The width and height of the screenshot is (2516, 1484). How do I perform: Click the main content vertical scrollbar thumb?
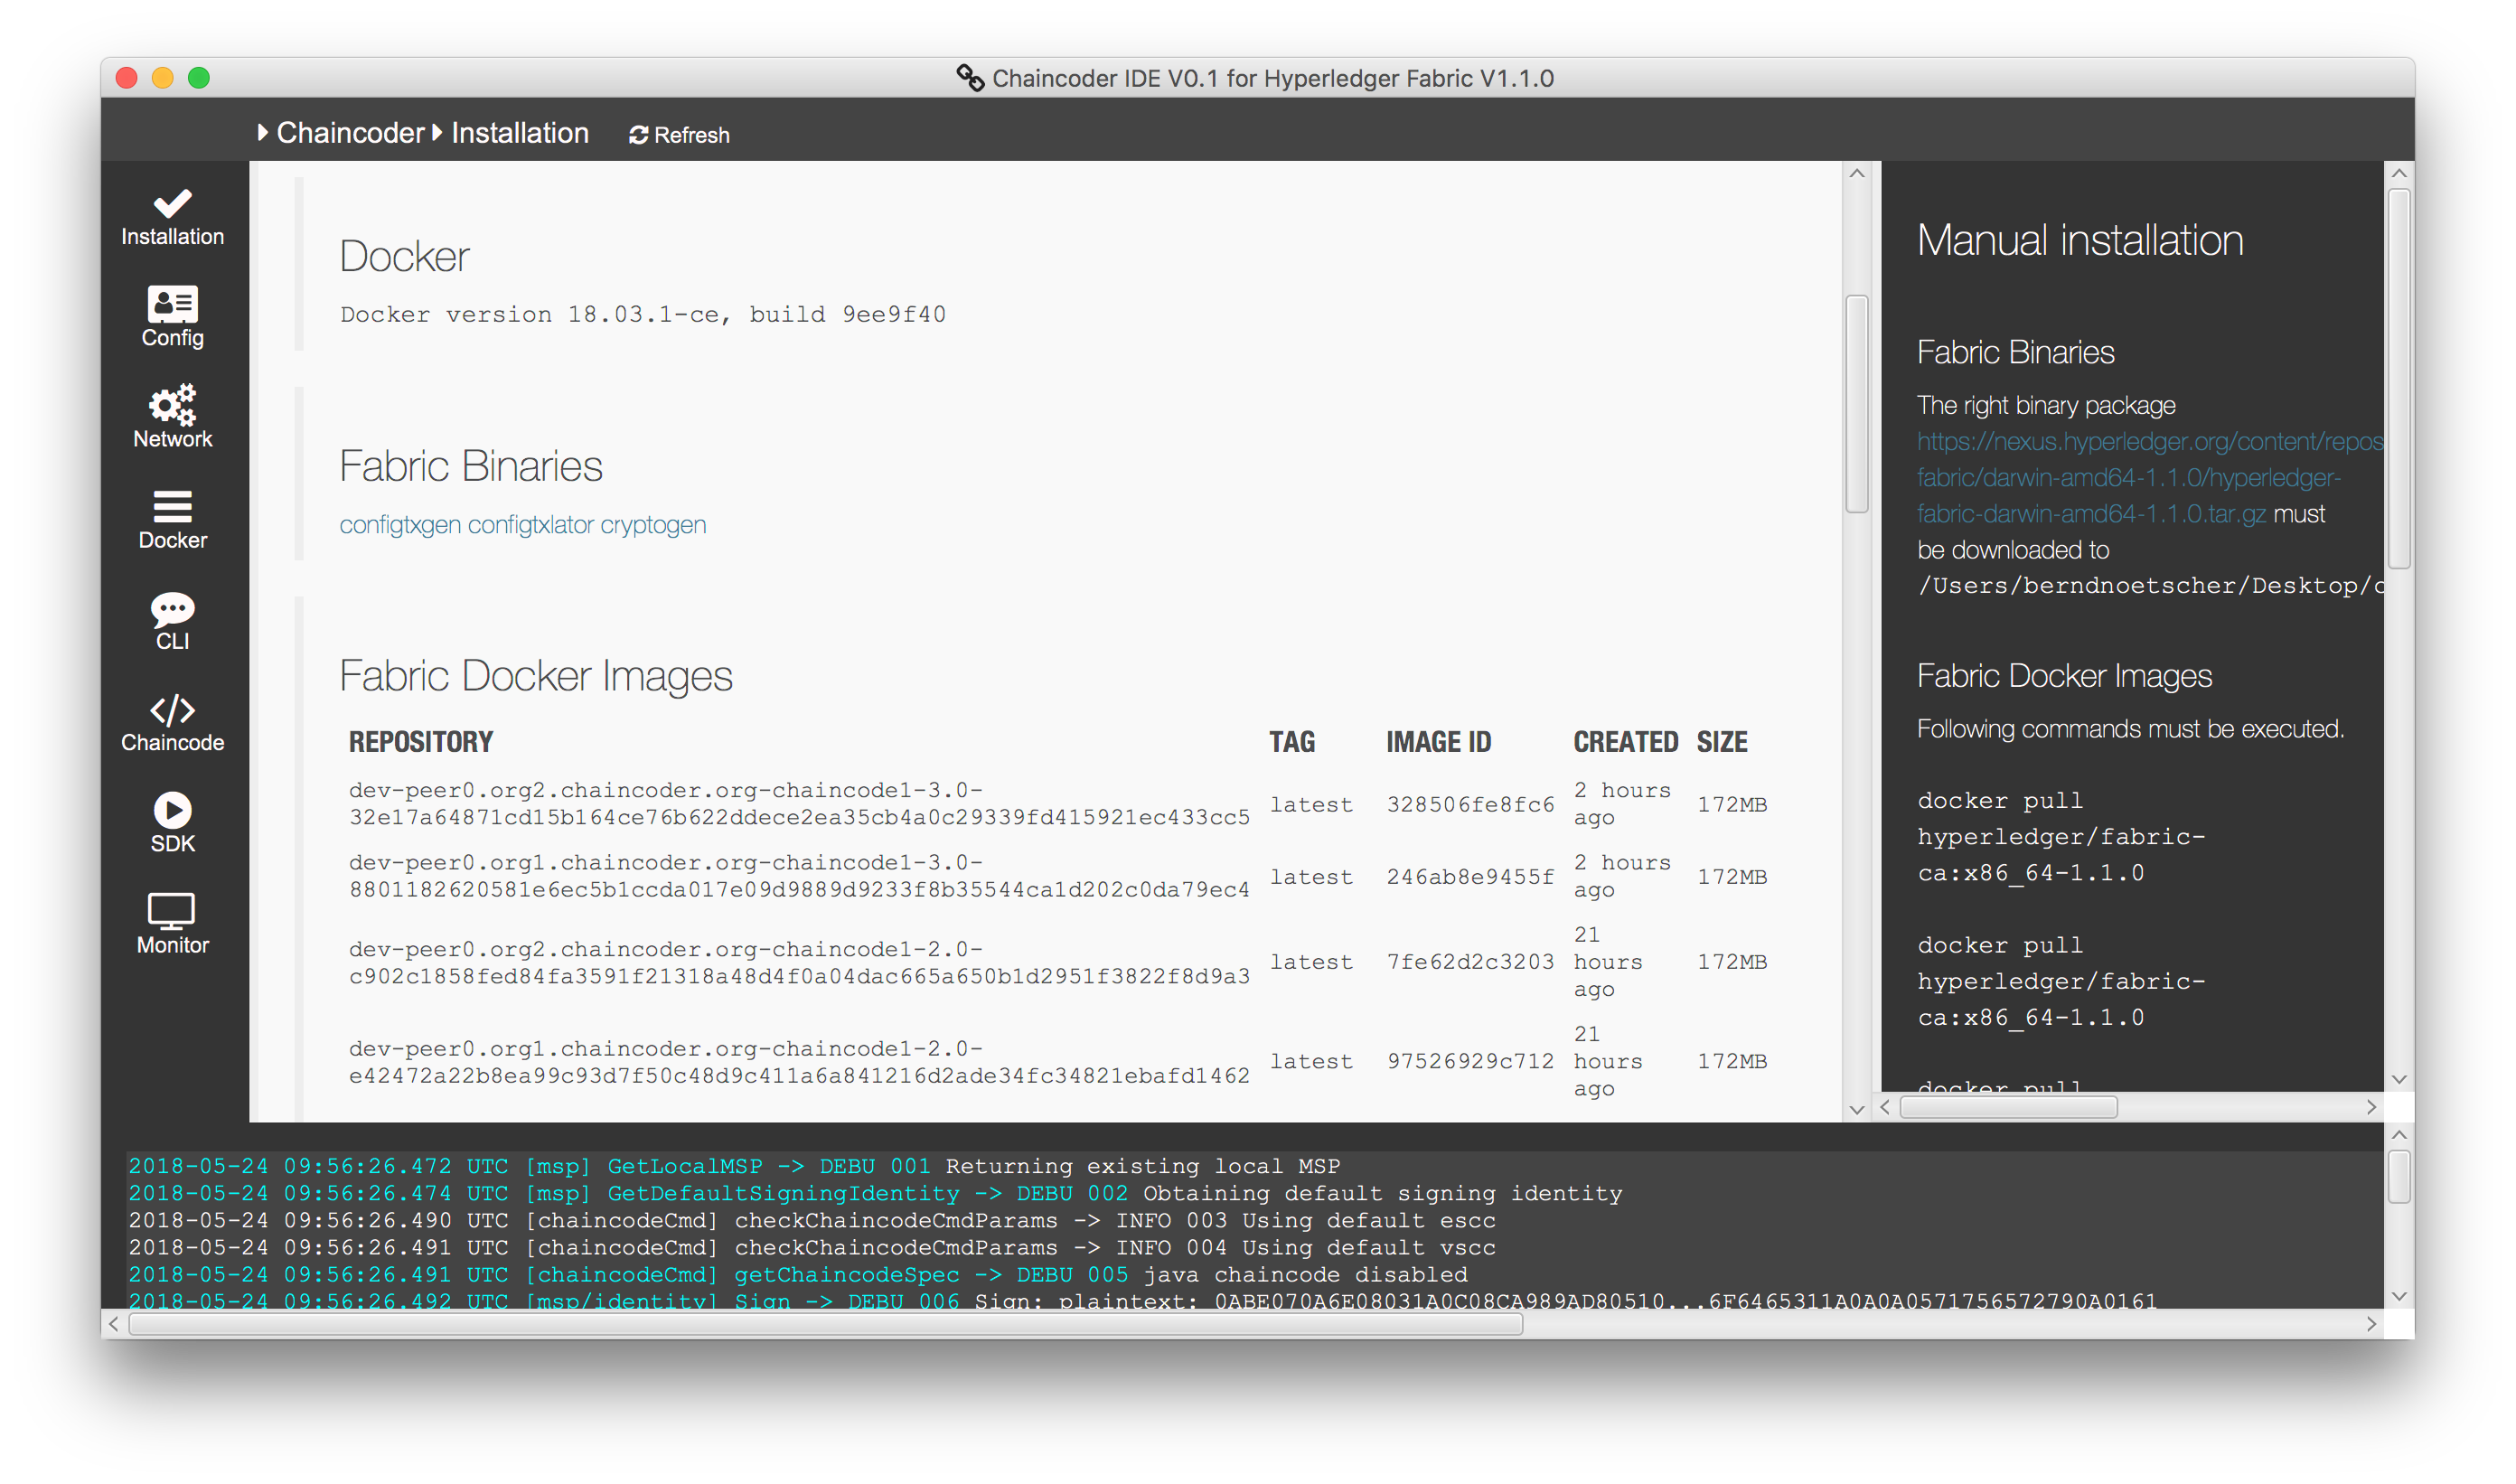pyautogui.click(x=1856, y=403)
